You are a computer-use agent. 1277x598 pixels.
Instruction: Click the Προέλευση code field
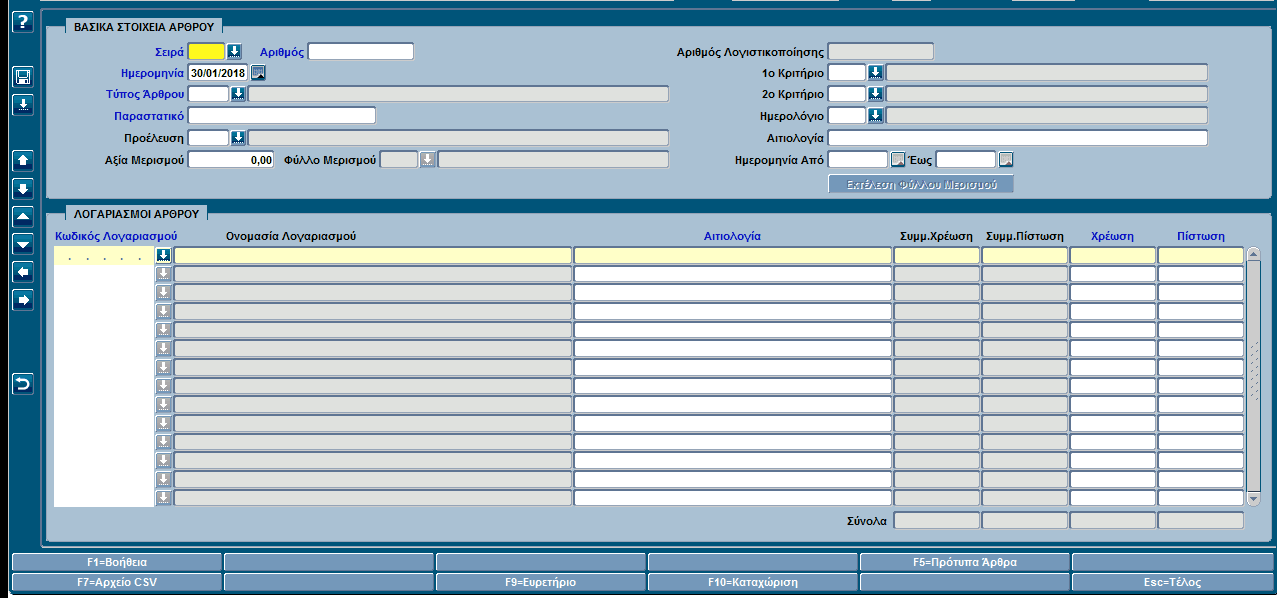[209, 138]
